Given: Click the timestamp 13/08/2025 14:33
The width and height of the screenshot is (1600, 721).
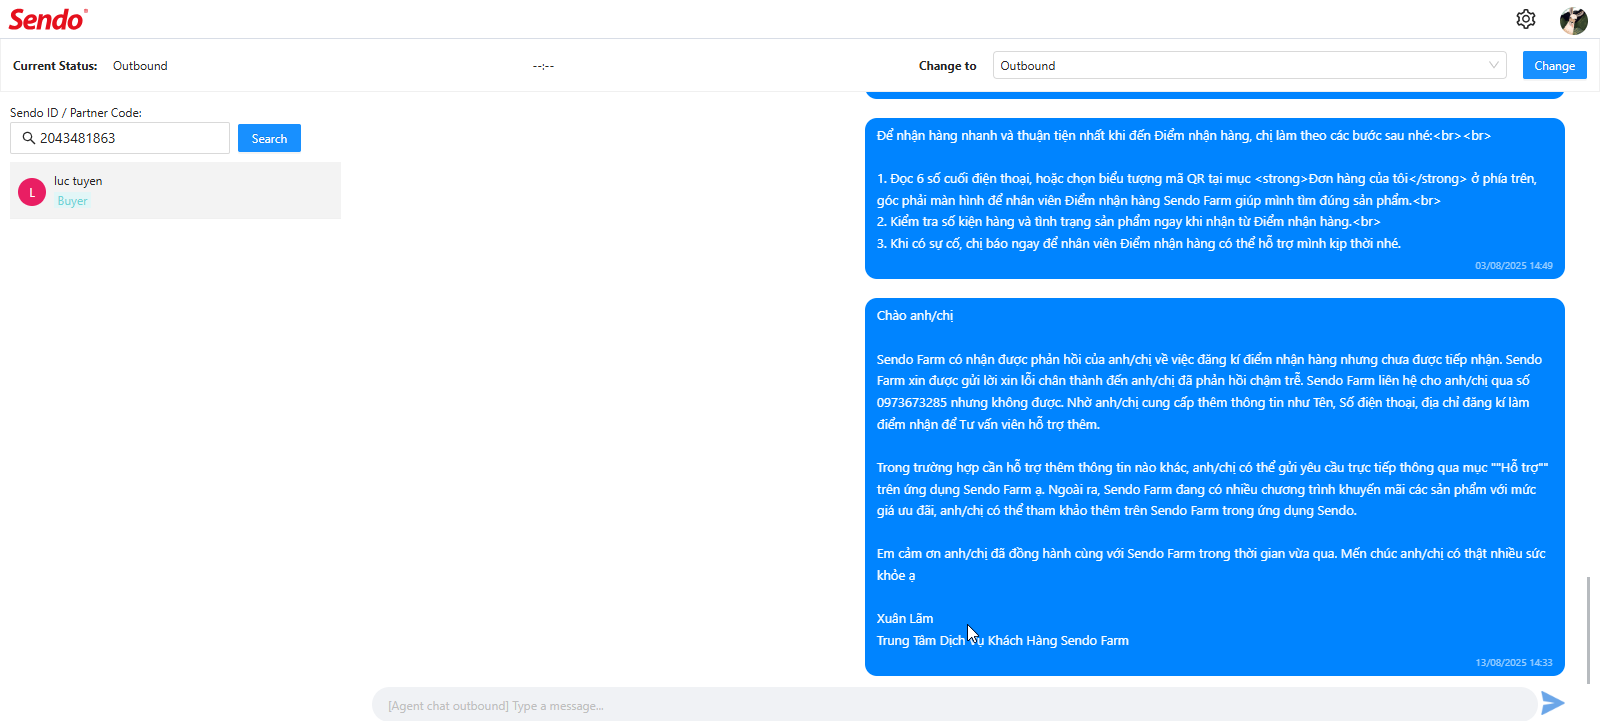Looking at the screenshot, I should coord(1513,663).
